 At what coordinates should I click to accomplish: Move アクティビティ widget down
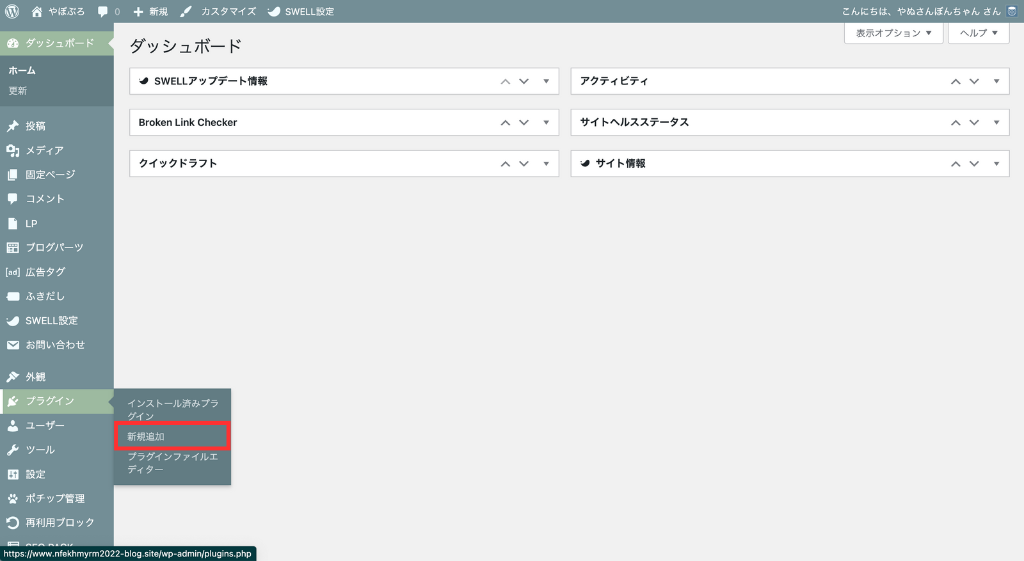coord(974,82)
